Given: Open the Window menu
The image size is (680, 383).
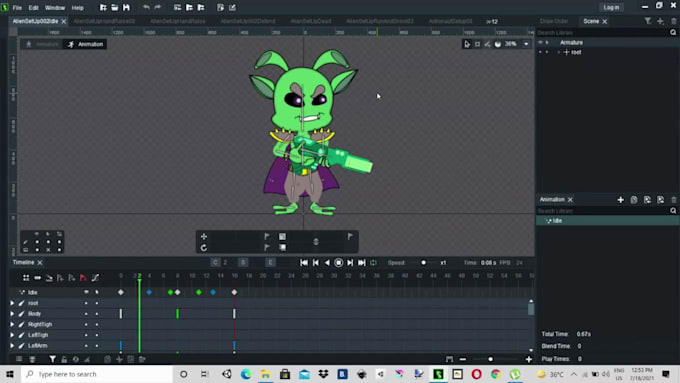Looking at the screenshot, I should coord(55,7).
